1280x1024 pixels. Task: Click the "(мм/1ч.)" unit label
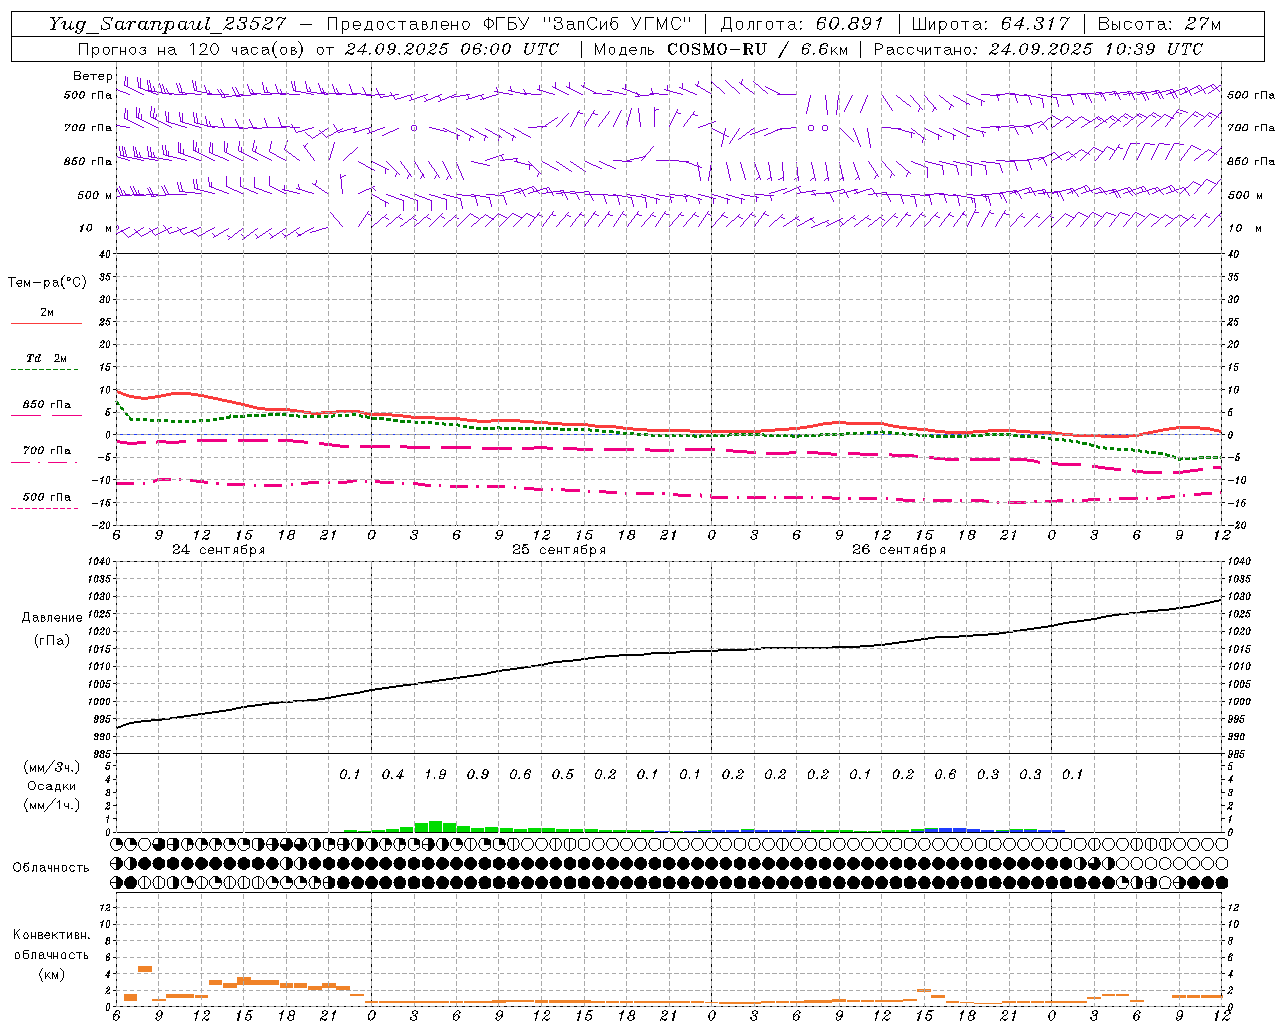(x=51, y=805)
